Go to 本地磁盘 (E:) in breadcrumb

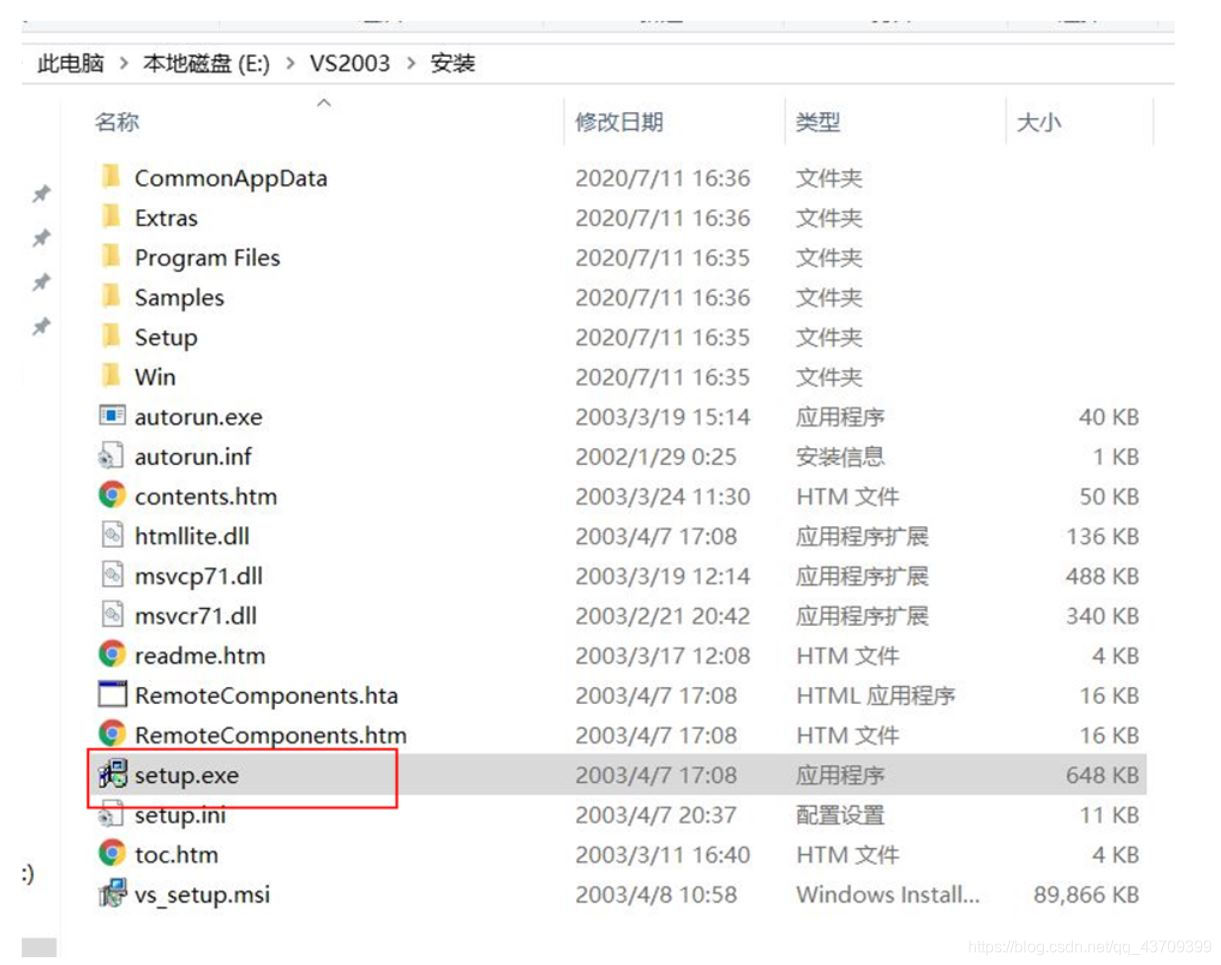pos(206,64)
